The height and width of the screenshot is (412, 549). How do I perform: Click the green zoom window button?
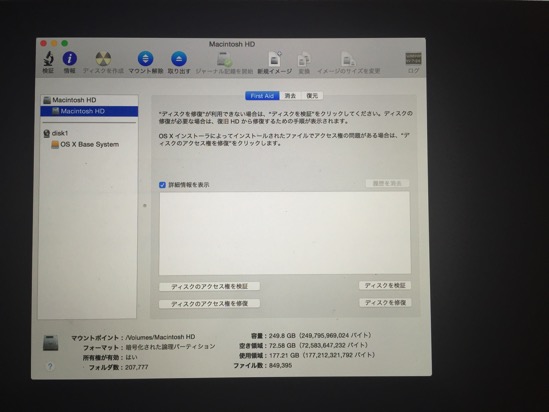point(64,43)
